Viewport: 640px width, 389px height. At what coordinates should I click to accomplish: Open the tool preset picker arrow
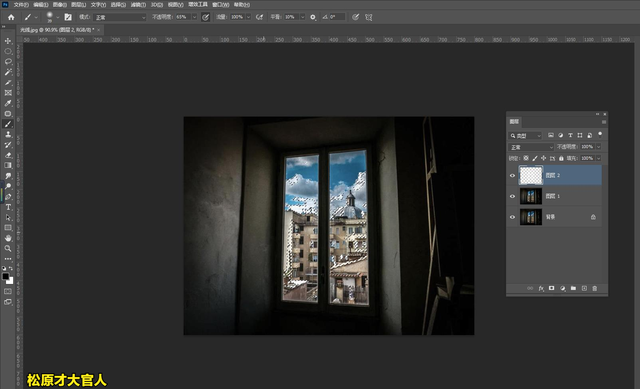click(36, 17)
